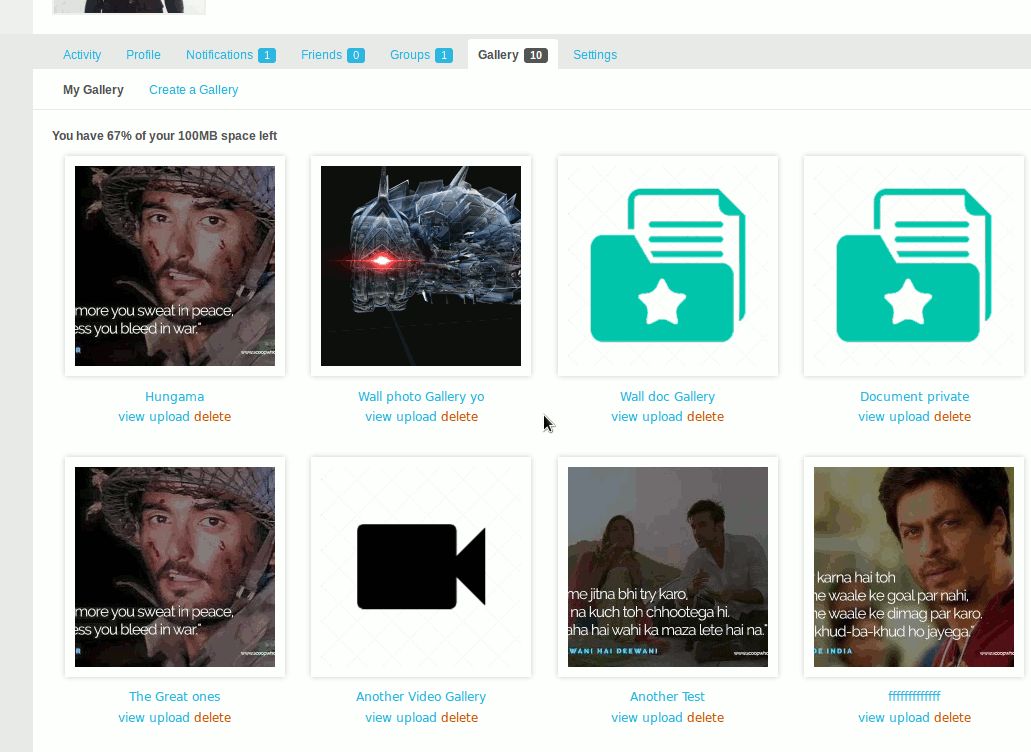This screenshot has width=1031, height=752.
Task: Click the storage space left message
Action: [x=164, y=135]
